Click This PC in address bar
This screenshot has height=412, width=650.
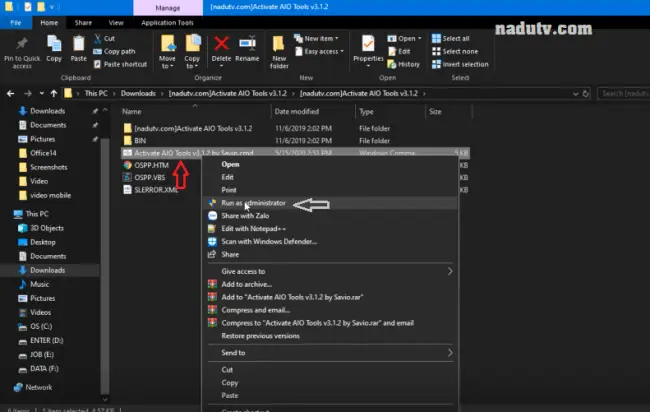(96, 94)
